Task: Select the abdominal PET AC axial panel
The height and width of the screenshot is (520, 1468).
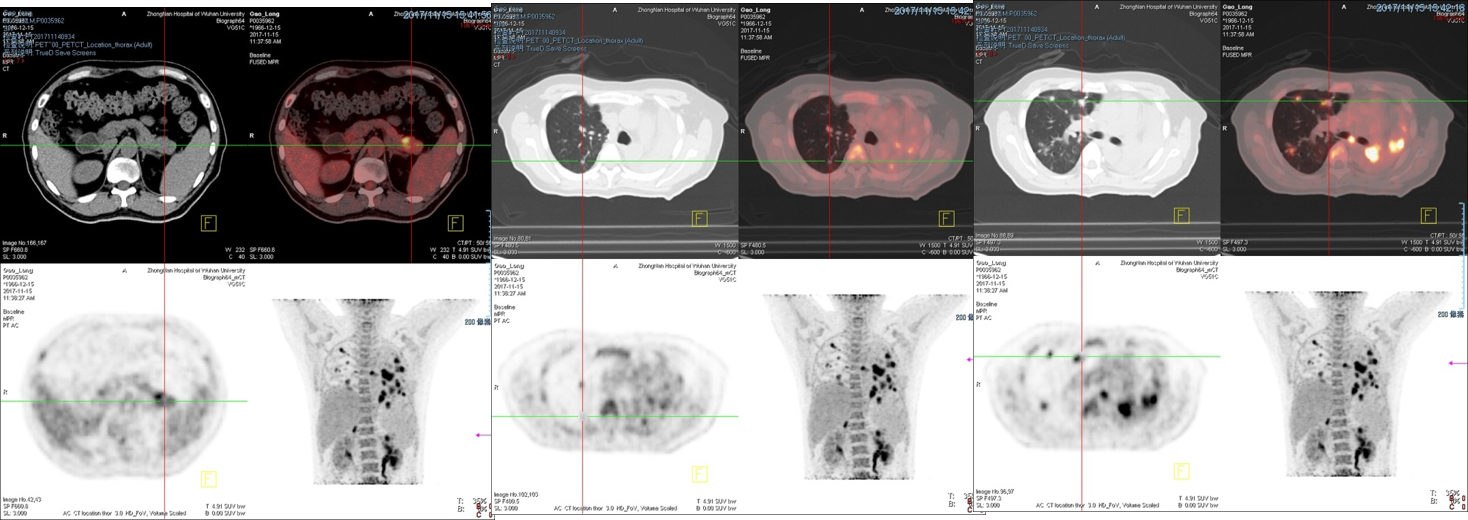Action: point(122,390)
